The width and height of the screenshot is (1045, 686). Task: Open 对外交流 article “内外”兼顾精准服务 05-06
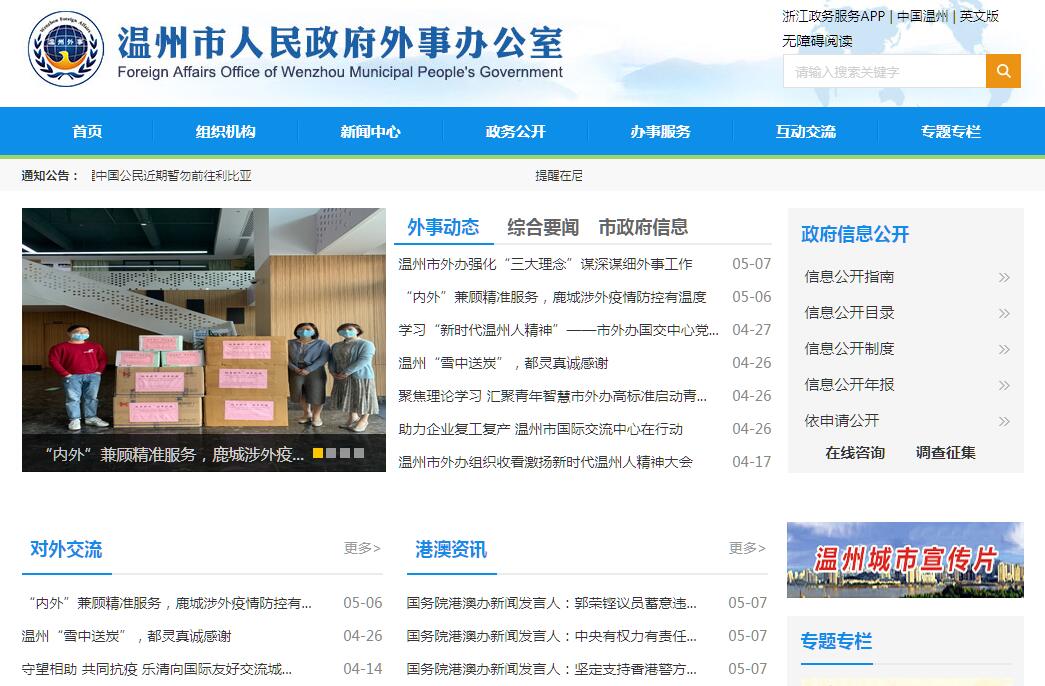170,603
